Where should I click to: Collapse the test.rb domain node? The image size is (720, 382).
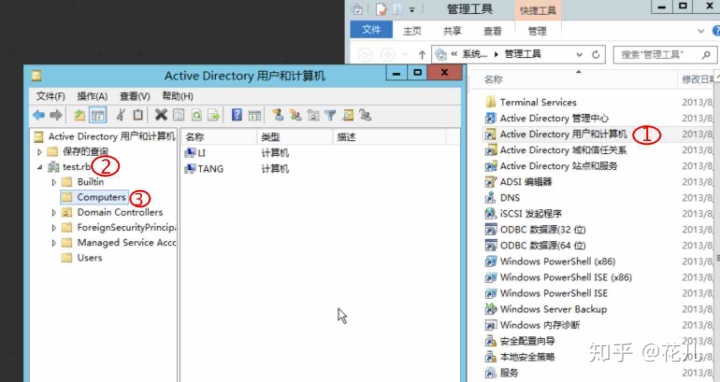point(39,167)
